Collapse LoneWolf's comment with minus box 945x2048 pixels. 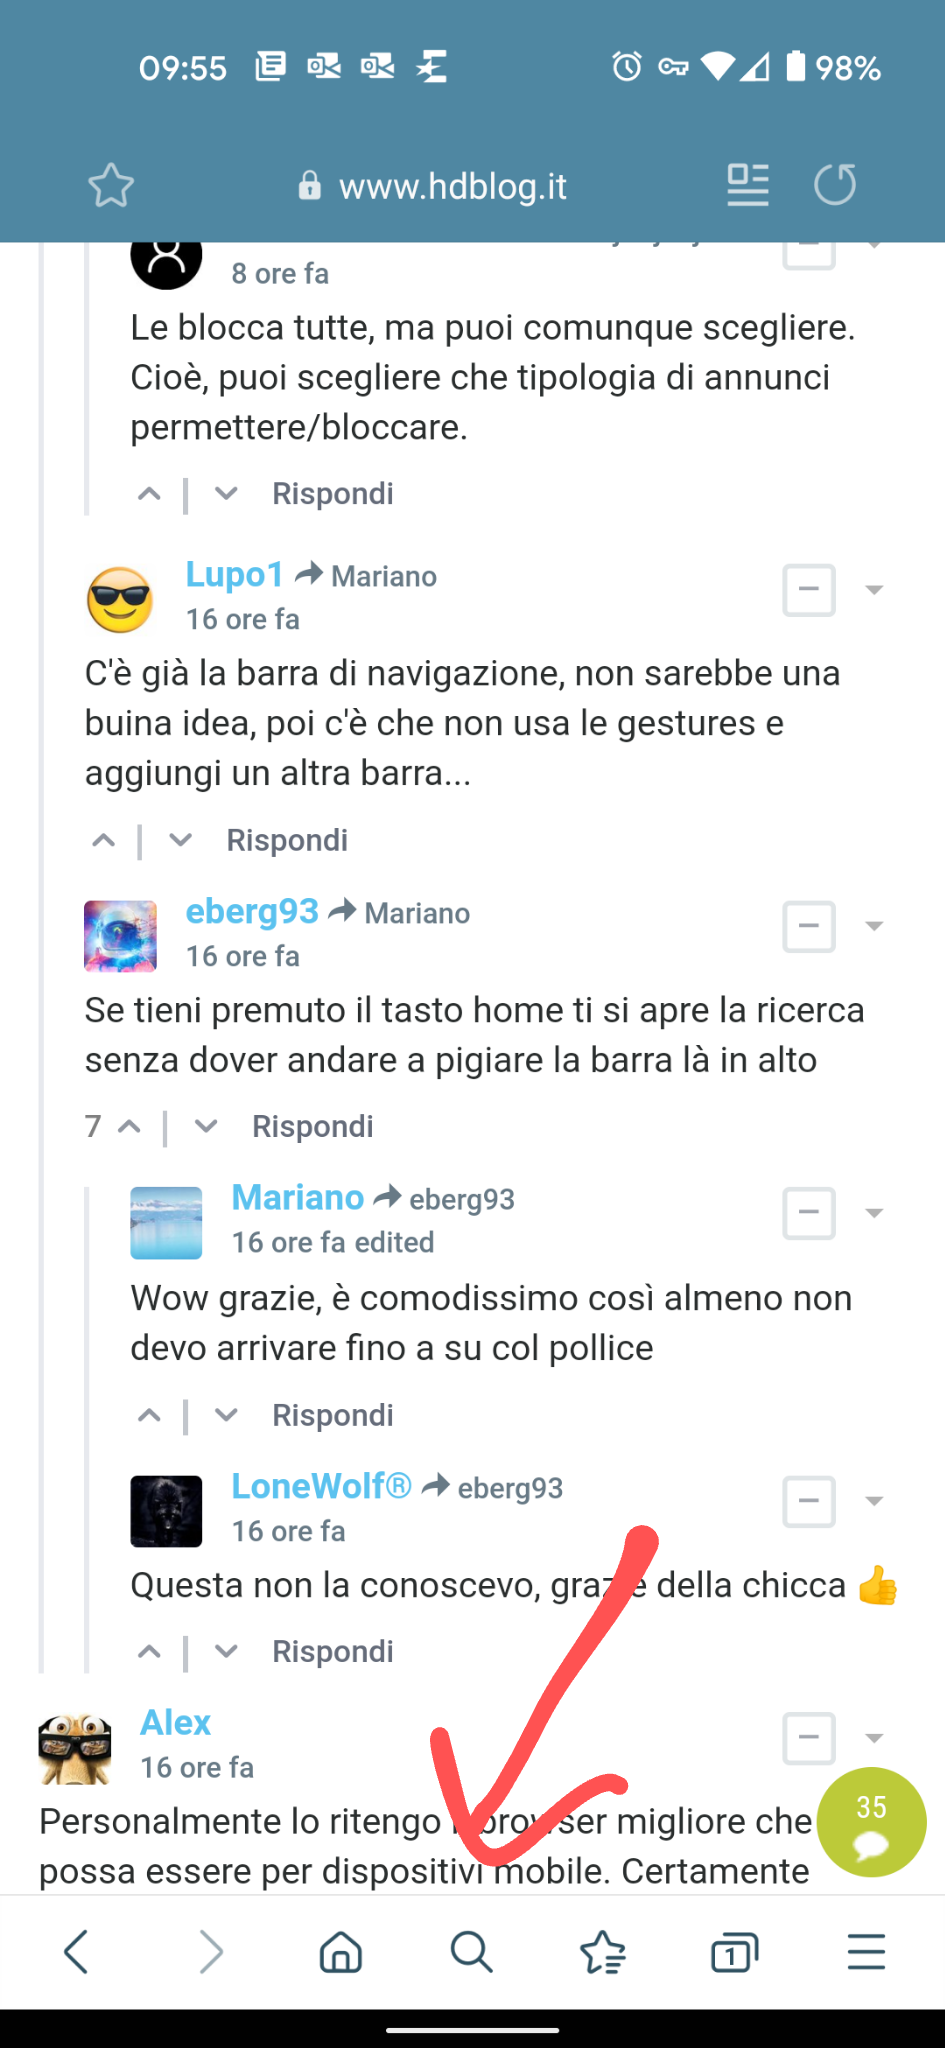809,1501
